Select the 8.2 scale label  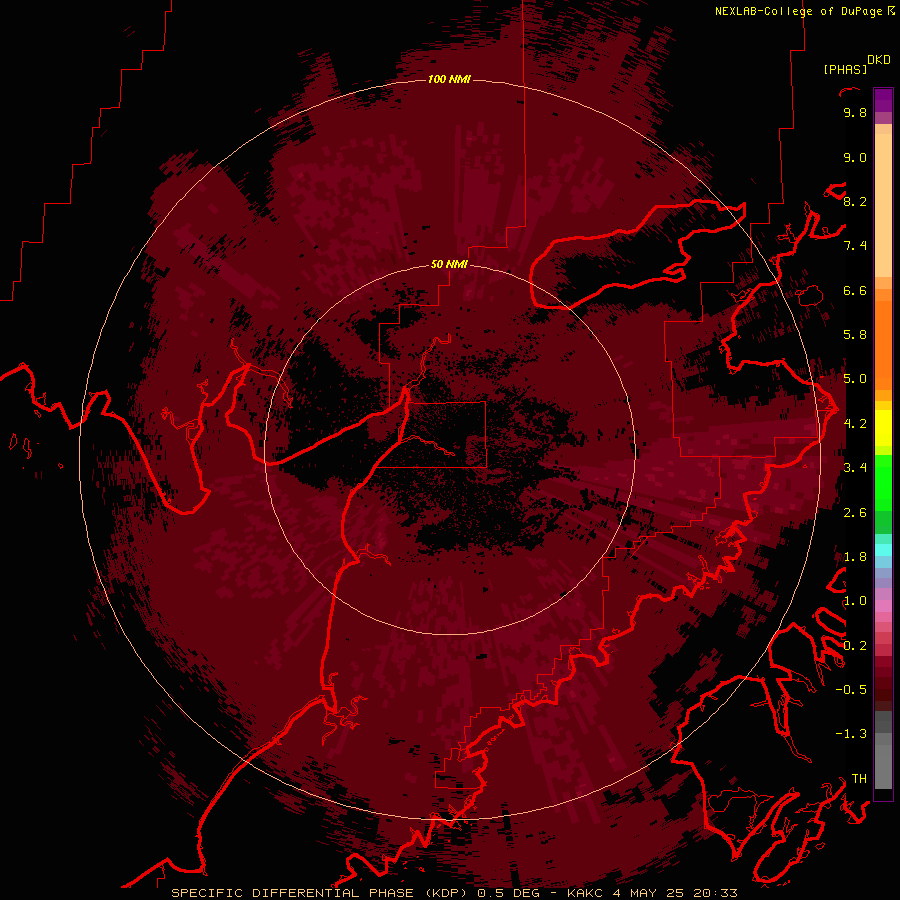click(x=855, y=201)
